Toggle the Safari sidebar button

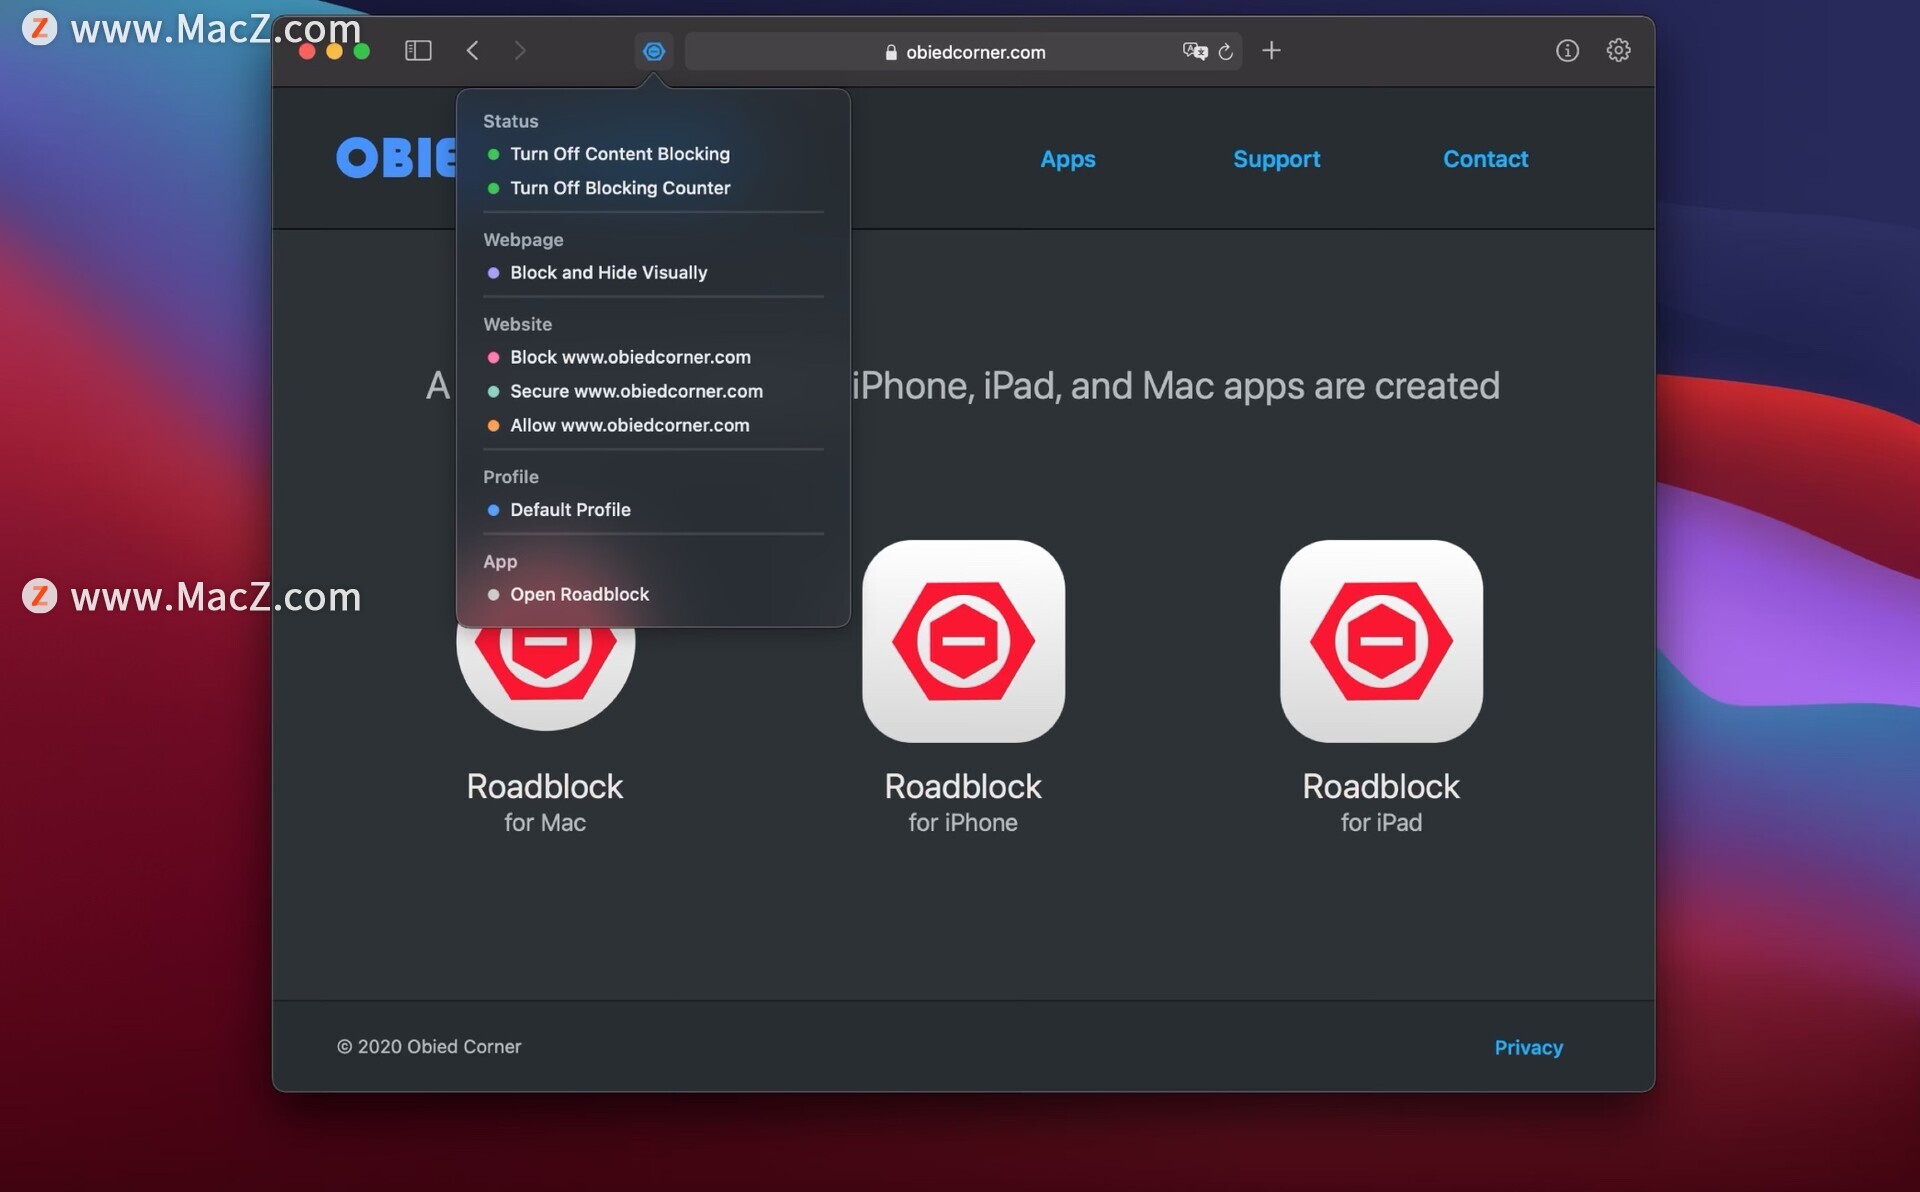pos(418,51)
